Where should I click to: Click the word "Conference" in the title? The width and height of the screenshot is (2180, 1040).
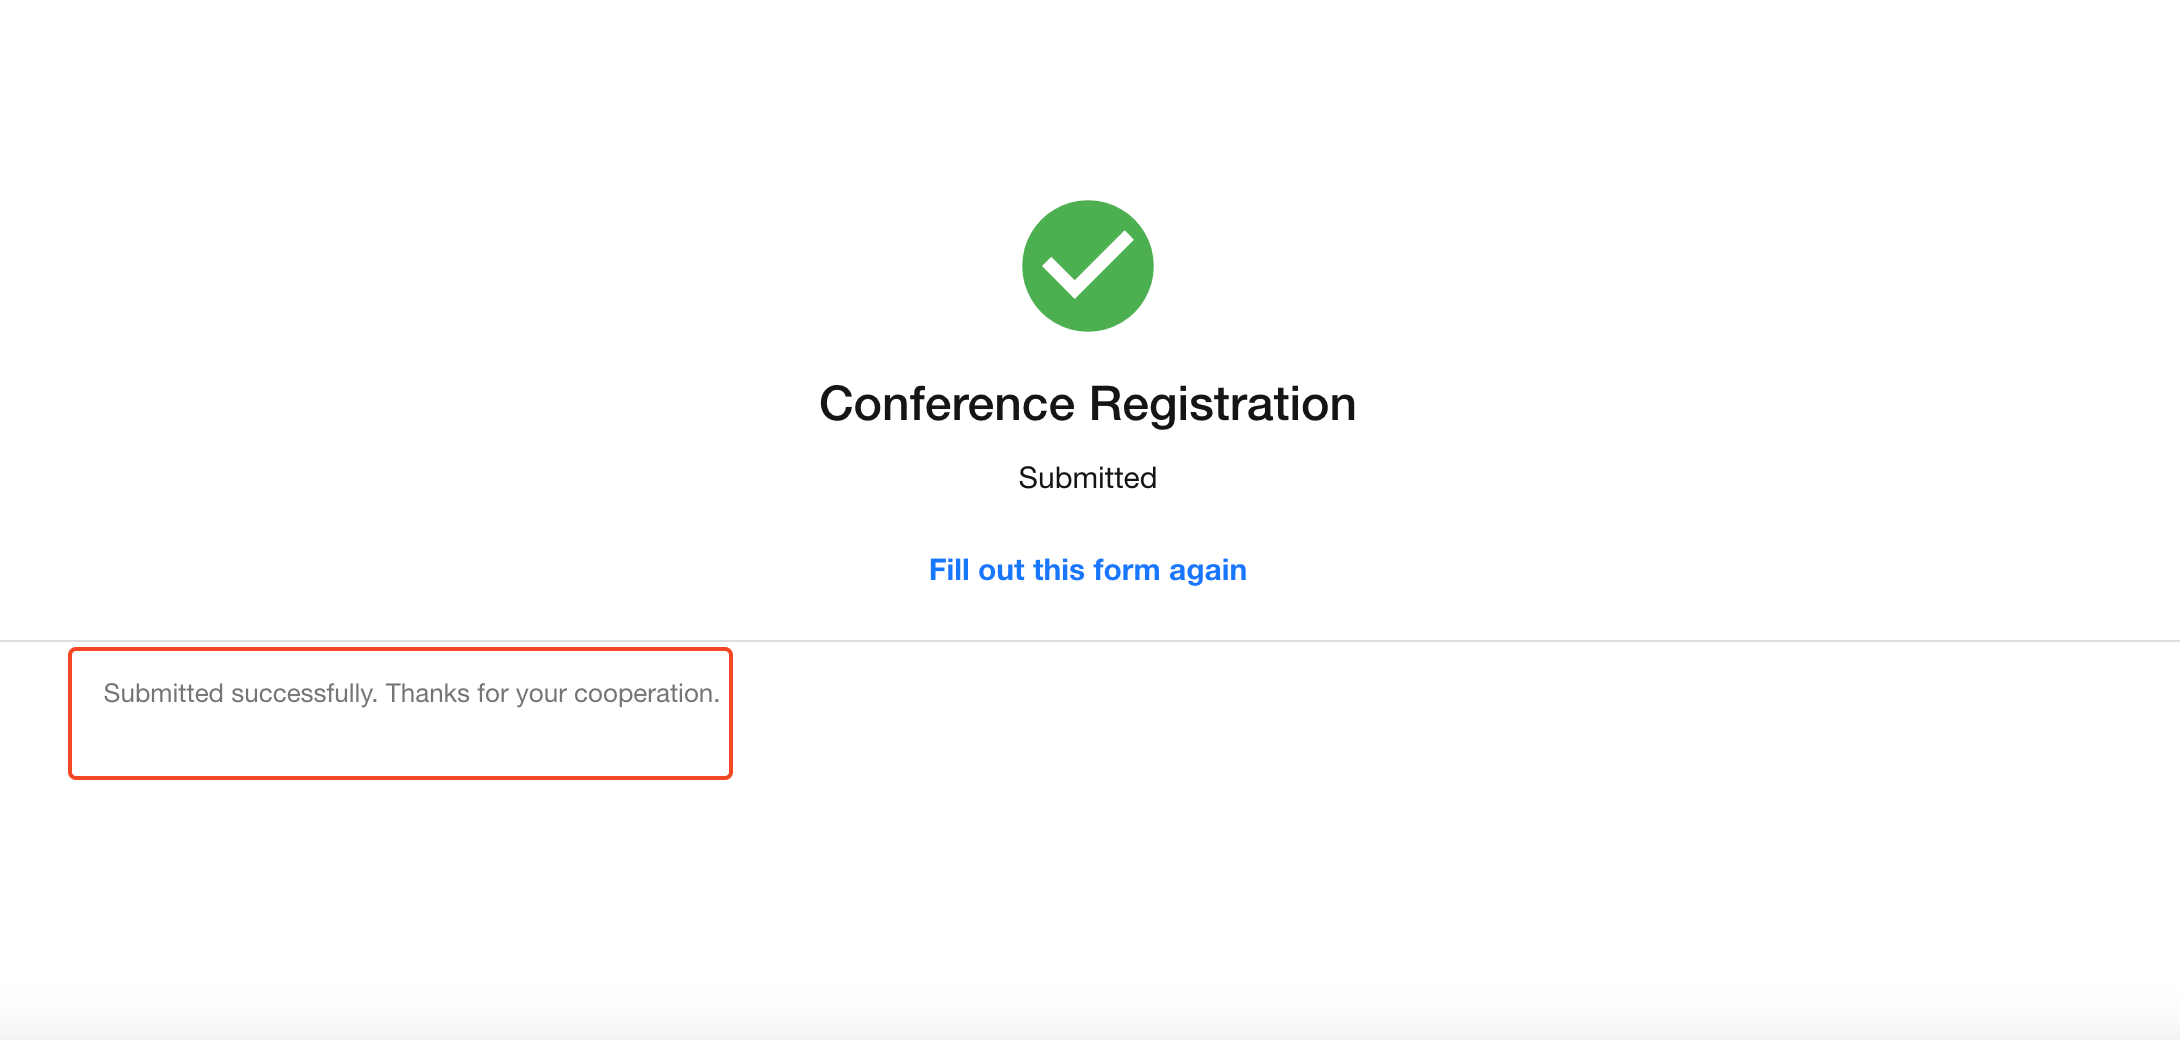tap(946, 404)
